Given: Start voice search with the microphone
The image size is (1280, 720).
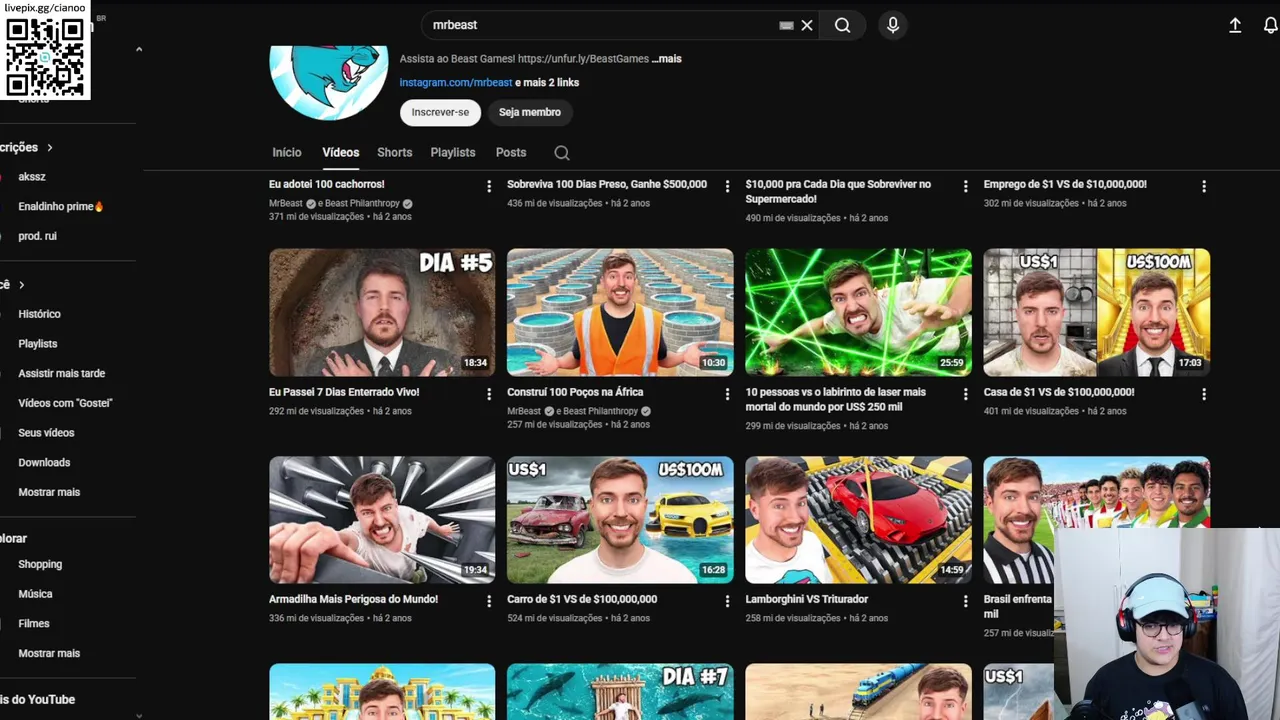Looking at the screenshot, I should tap(893, 25).
